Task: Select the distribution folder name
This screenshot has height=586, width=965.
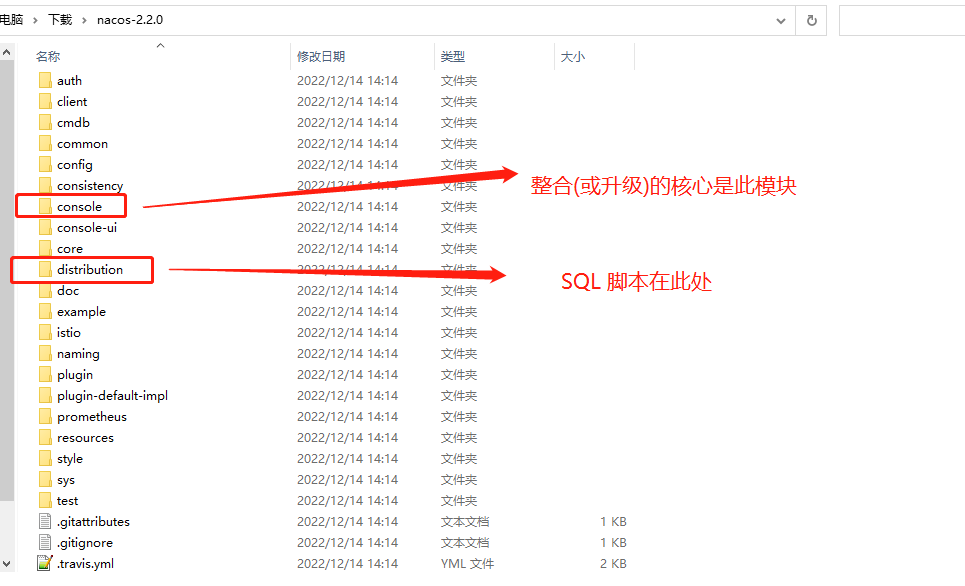Action: click(x=90, y=270)
